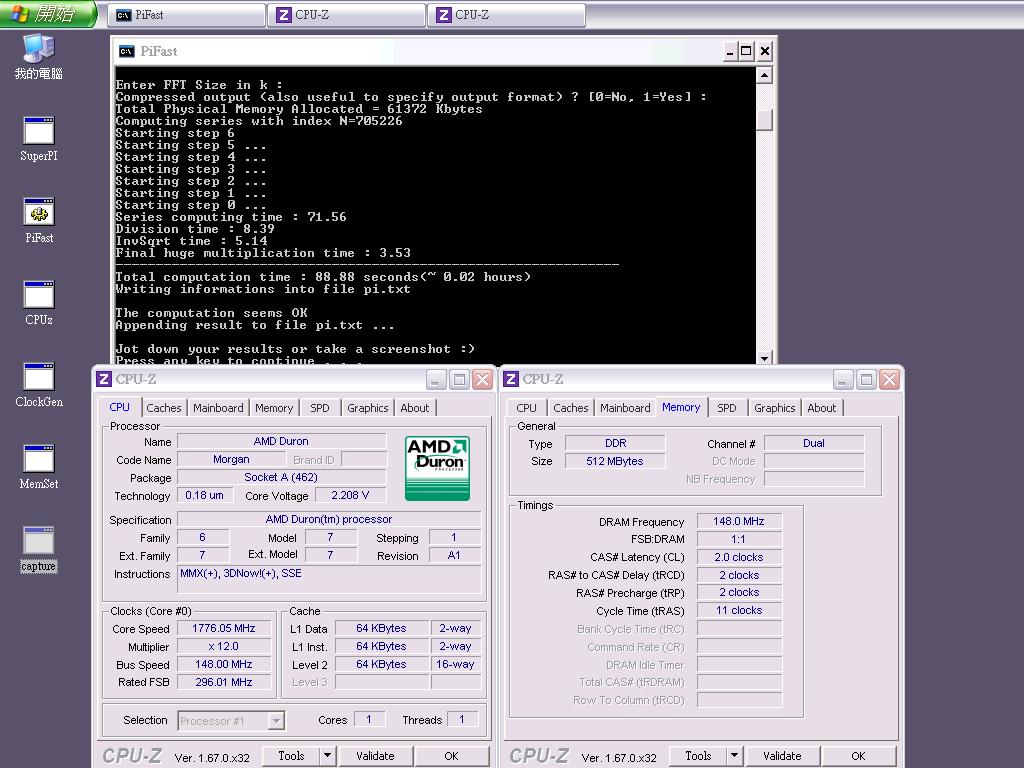1024x768 pixels.
Task: Click the PiFast window title bar icon
Action: 127,52
